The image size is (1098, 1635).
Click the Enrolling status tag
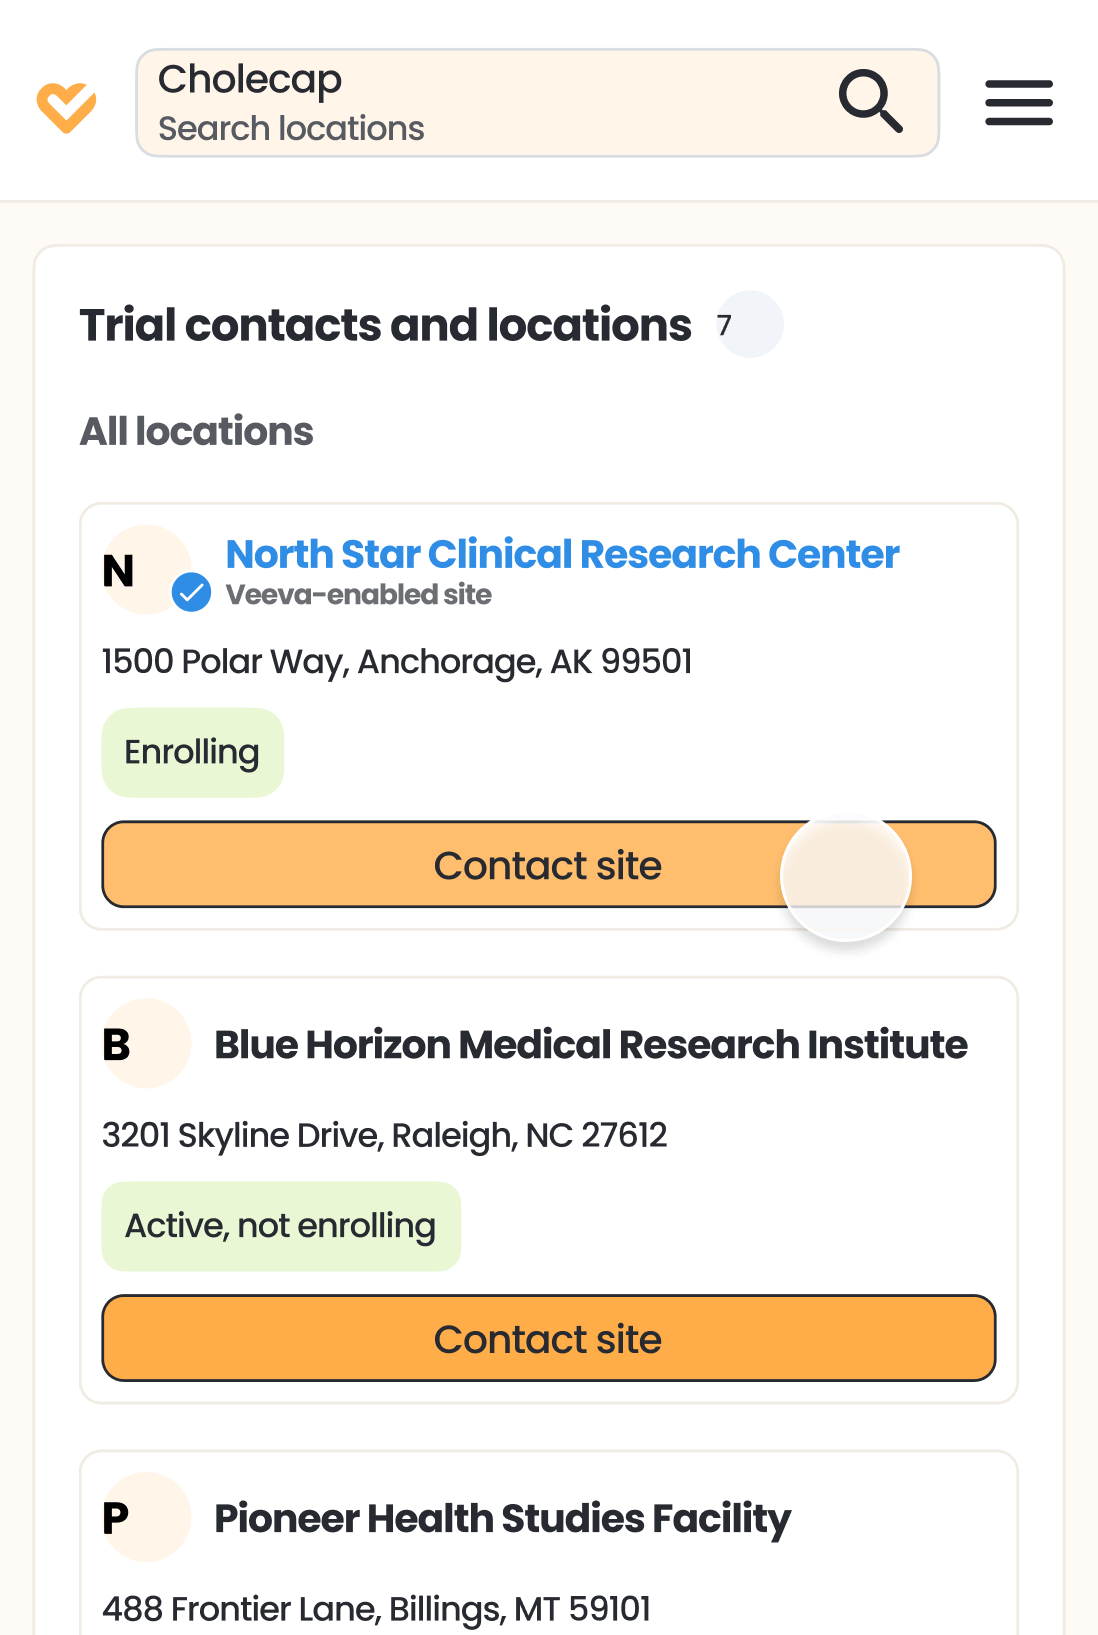pos(192,752)
